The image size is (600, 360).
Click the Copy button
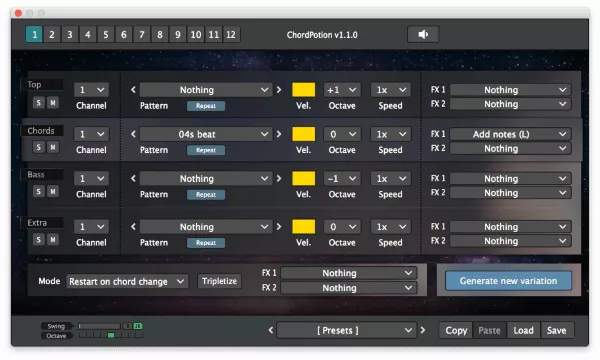(456, 330)
